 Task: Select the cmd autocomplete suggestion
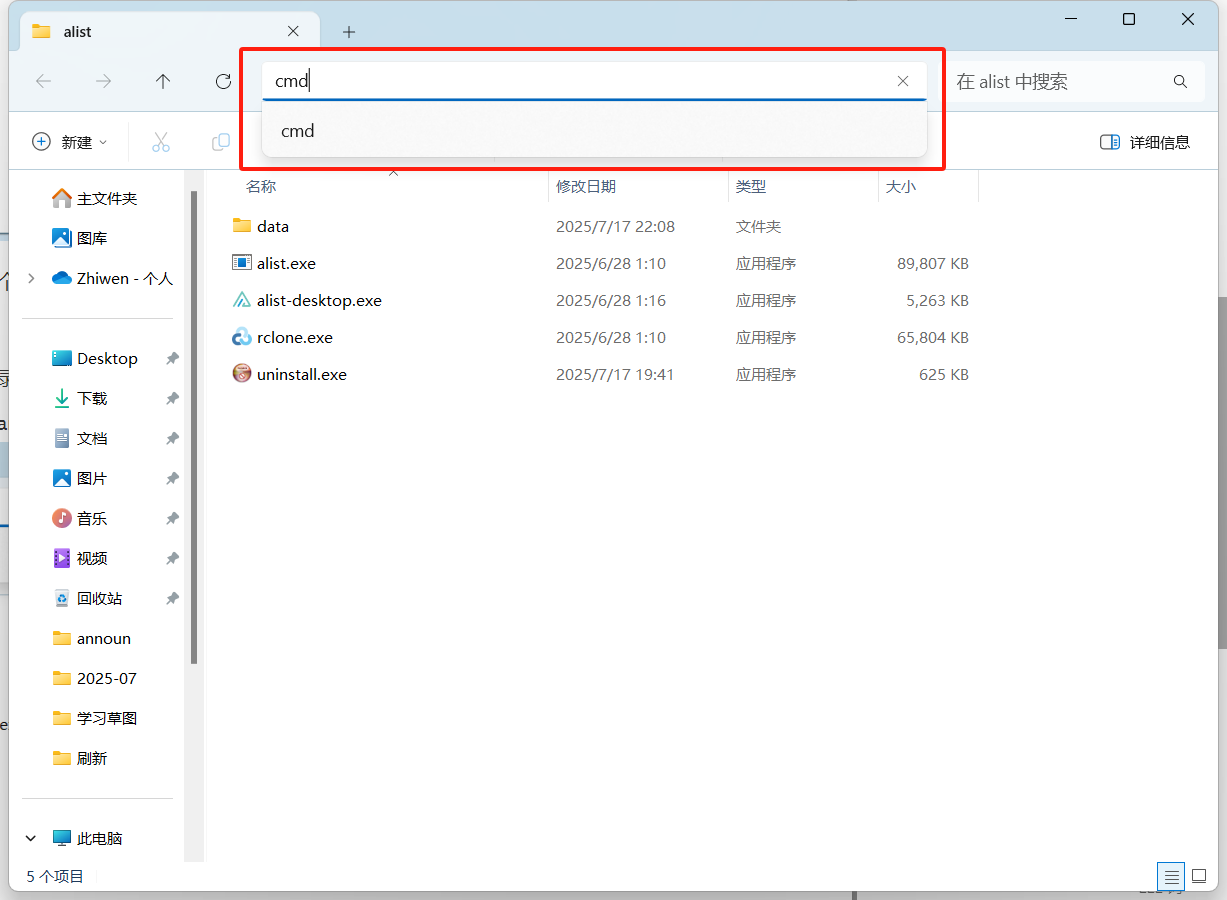594,131
